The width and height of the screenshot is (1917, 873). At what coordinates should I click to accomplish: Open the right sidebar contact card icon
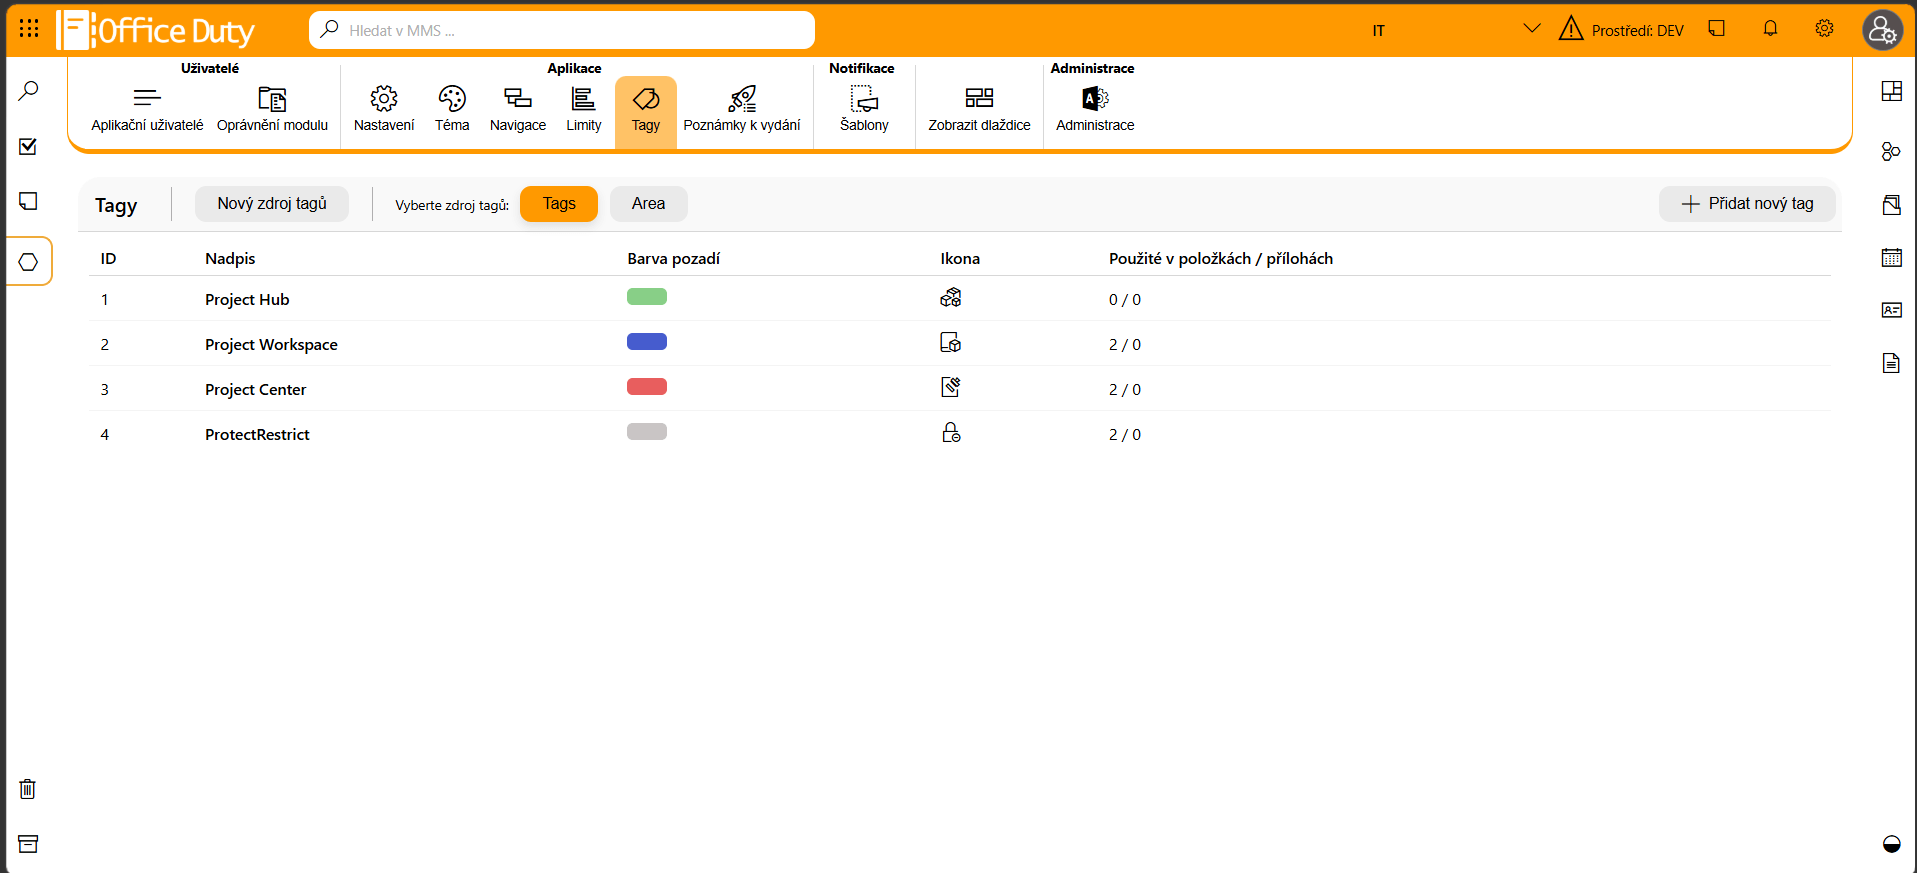click(x=1891, y=310)
